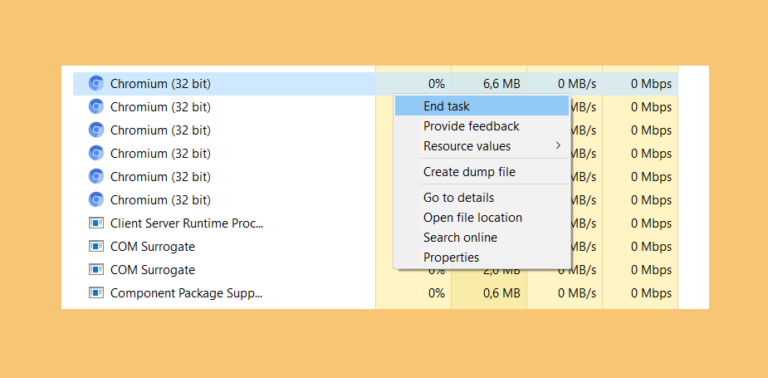Click the second COM Surrogate process icon

tap(96, 269)
